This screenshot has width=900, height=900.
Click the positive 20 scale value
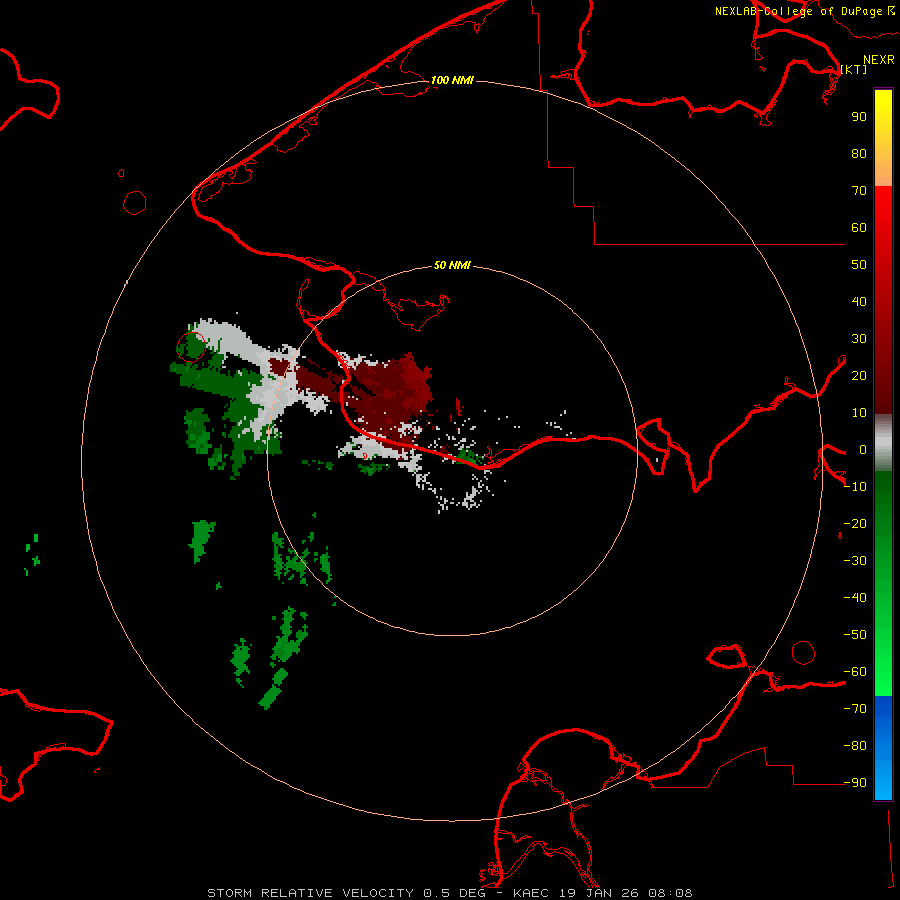[859, 375]
